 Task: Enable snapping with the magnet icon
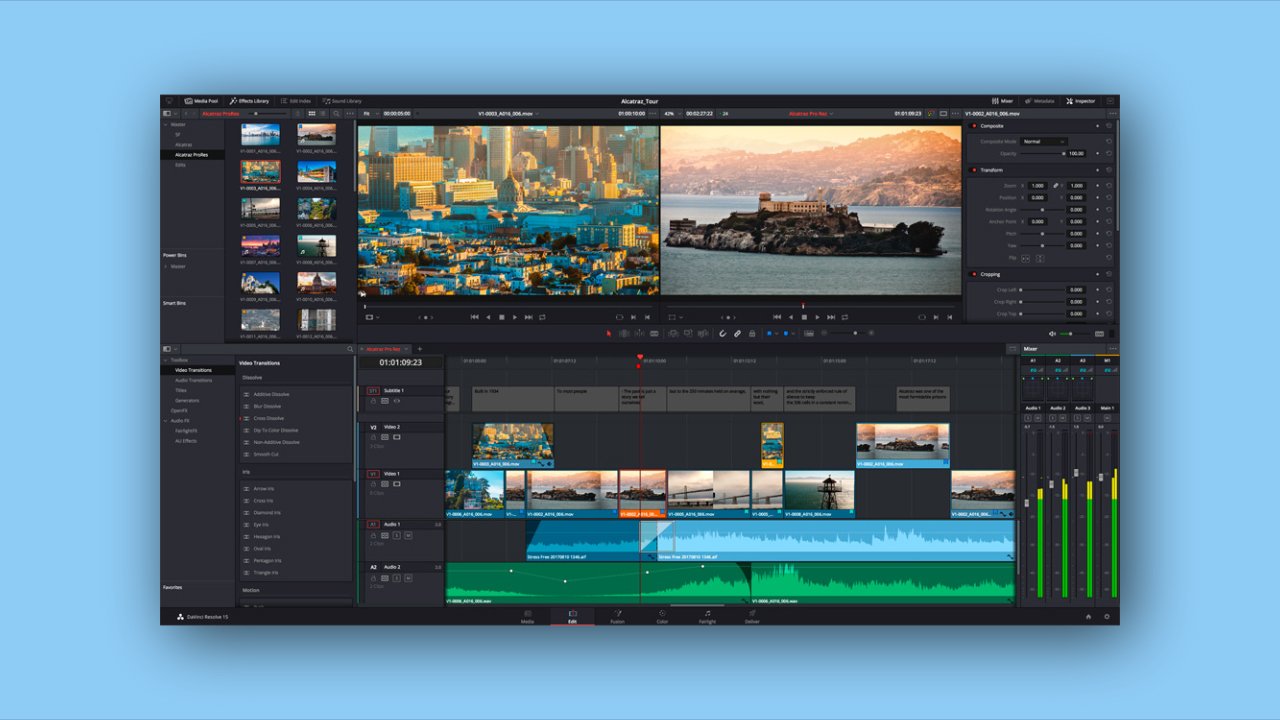coord(723,332)
